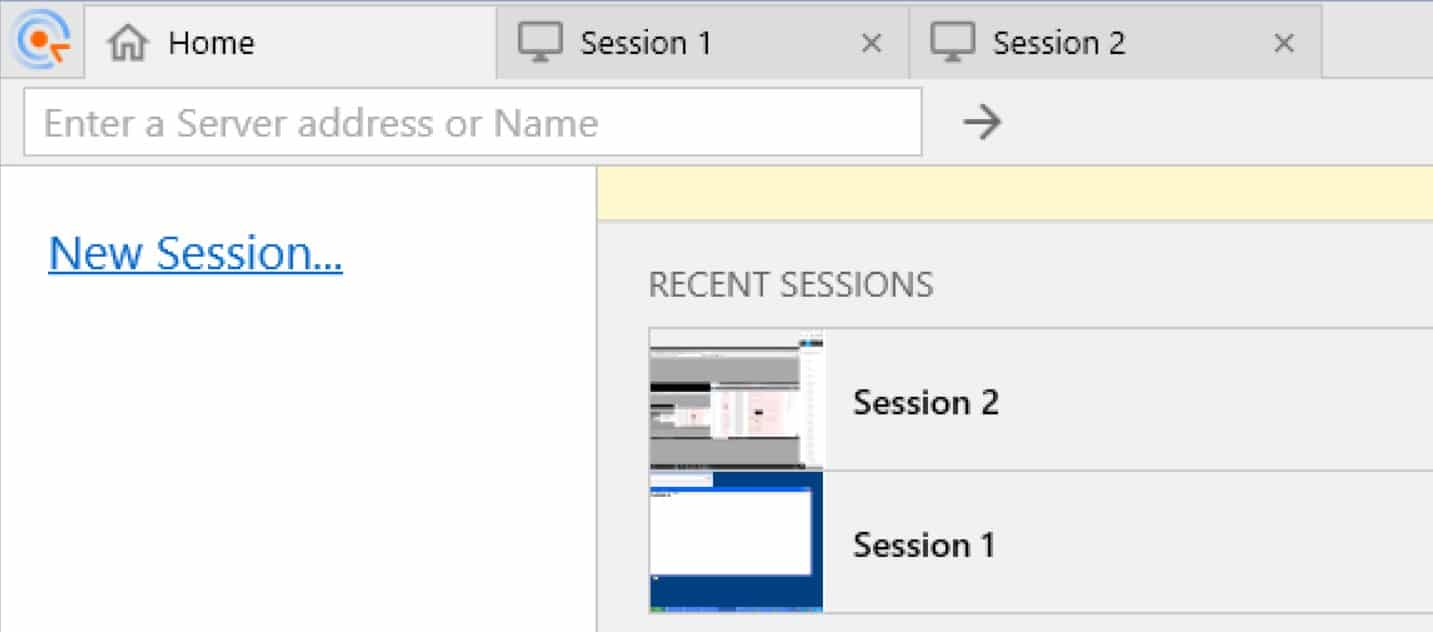Click the connect arrow next to address field
This screenshot has height=632, width=1433.
click(x=982, y=123)
